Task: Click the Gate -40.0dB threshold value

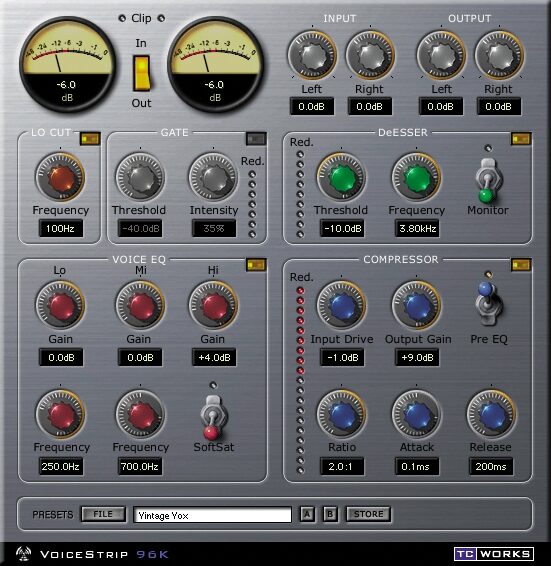Action: pyautogui.click(x=140, y=228)
